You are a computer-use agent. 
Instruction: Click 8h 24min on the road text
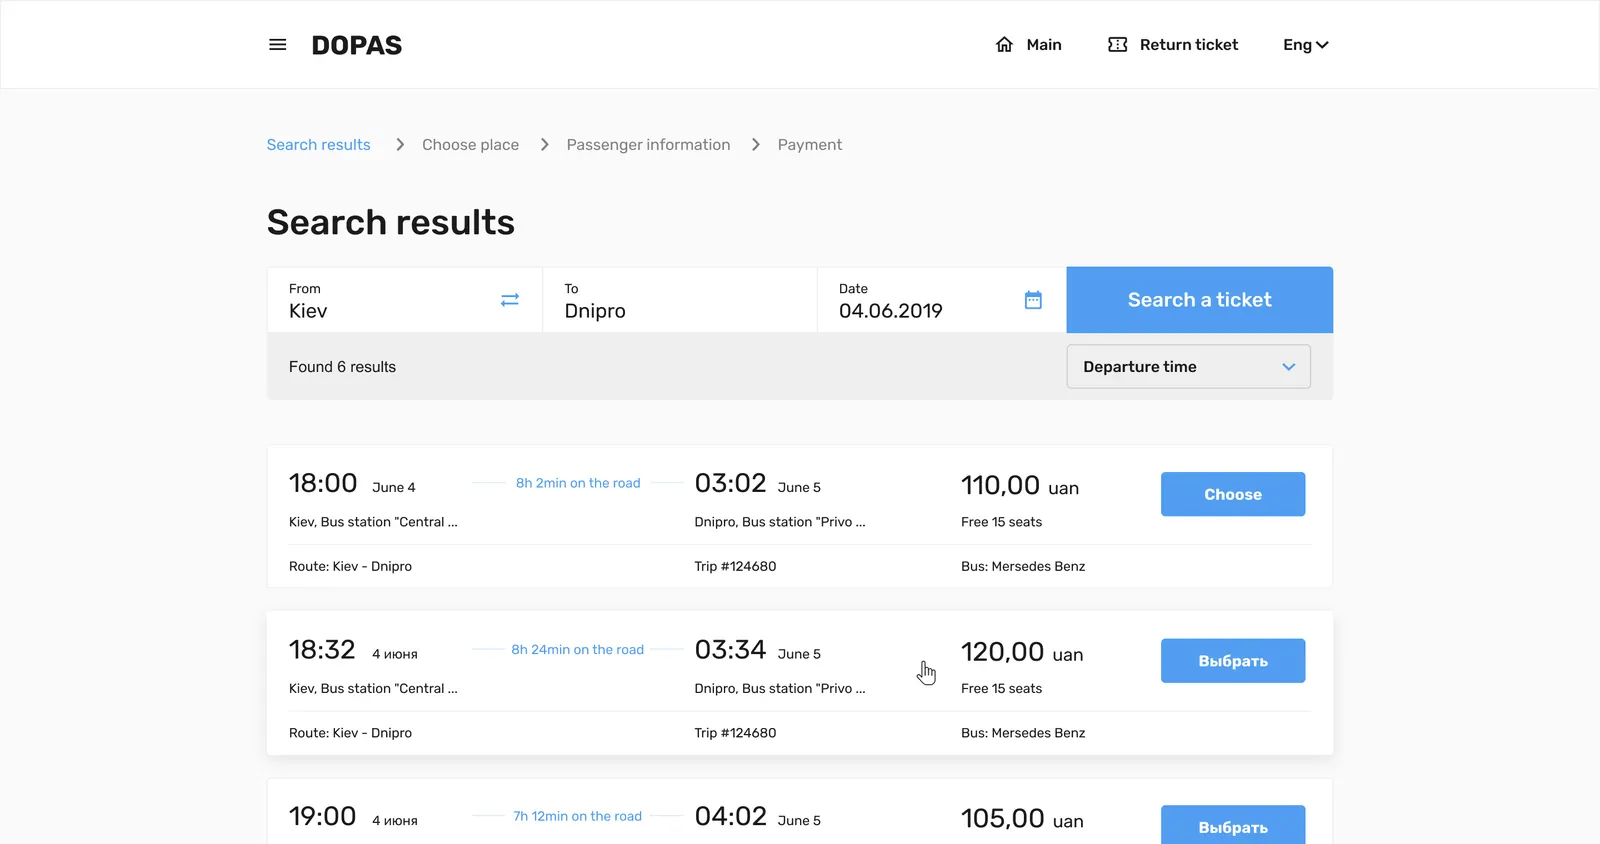coord(578,650)
